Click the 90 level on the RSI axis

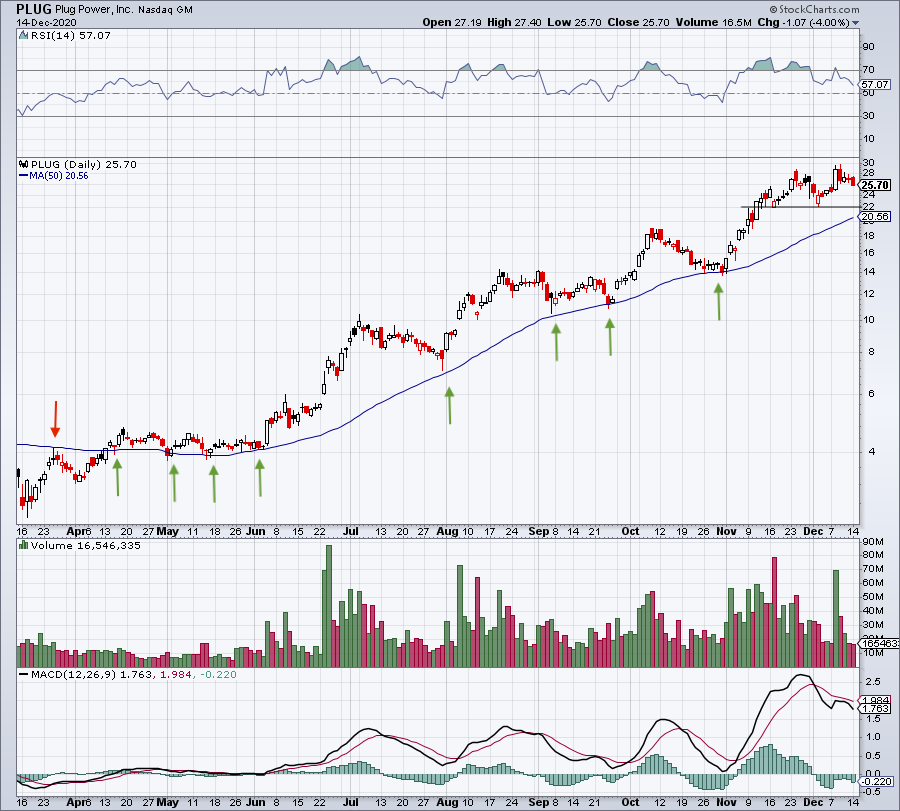868,47
